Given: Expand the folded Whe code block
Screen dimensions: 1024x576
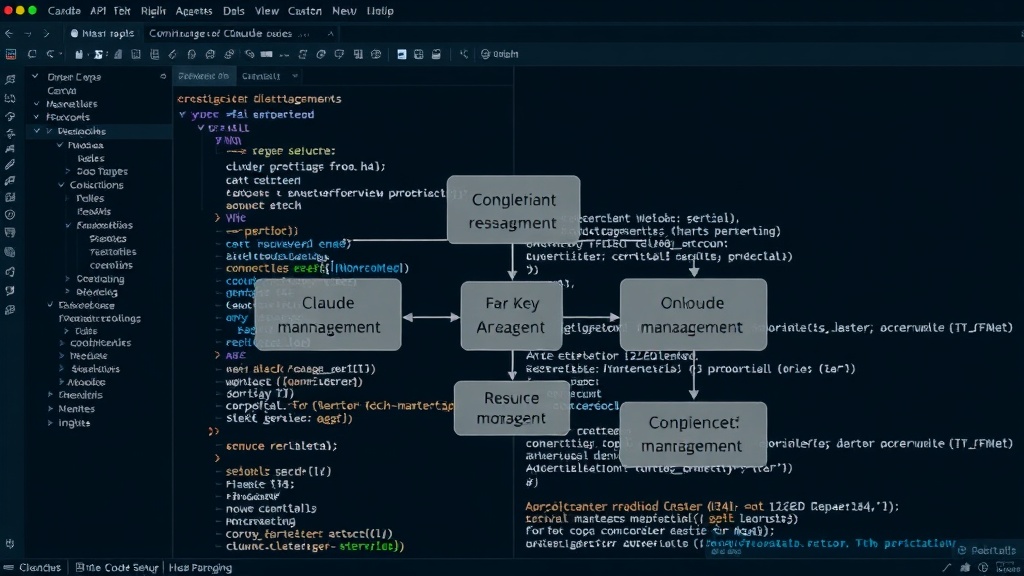Looking at the screenshot, I should 217,217.
